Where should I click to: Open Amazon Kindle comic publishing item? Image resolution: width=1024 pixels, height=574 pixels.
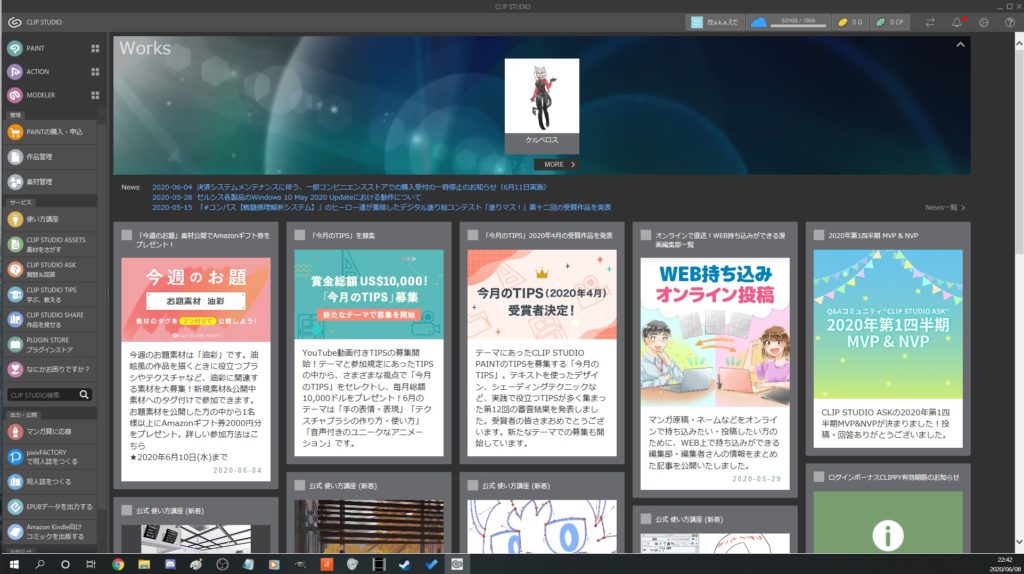(x=50, y=532)
